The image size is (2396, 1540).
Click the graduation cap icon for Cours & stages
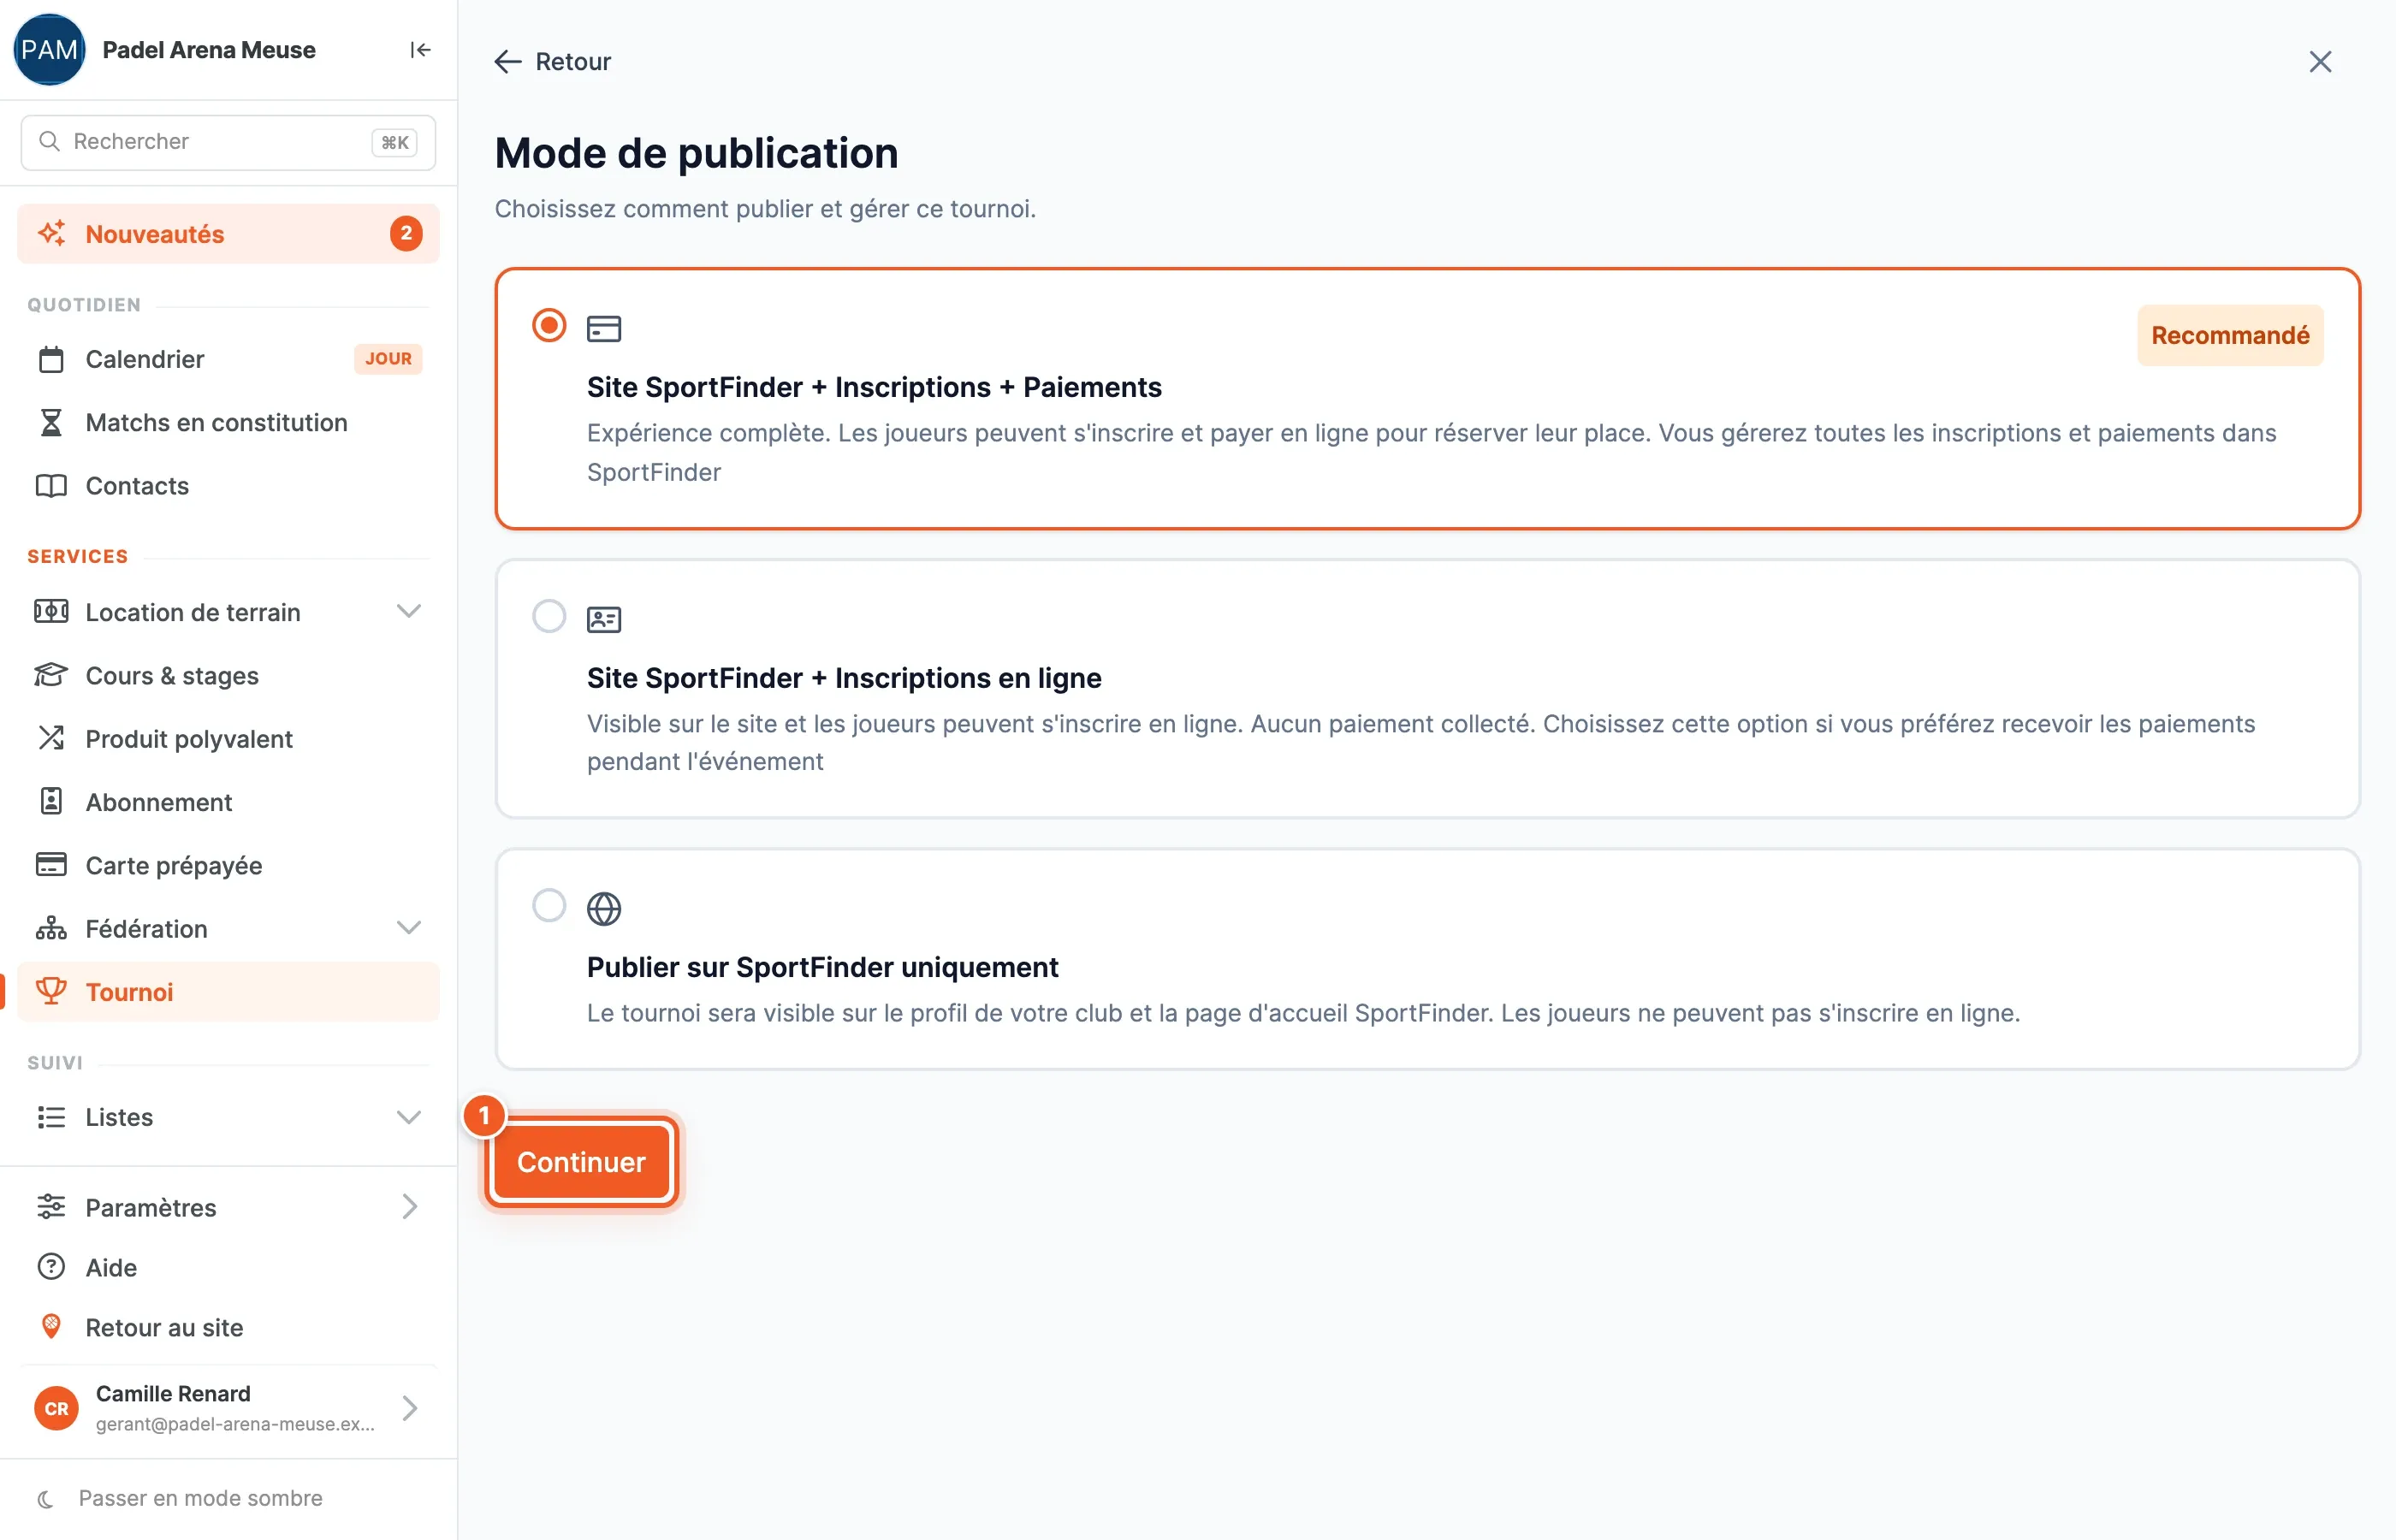tap(51, 675)
